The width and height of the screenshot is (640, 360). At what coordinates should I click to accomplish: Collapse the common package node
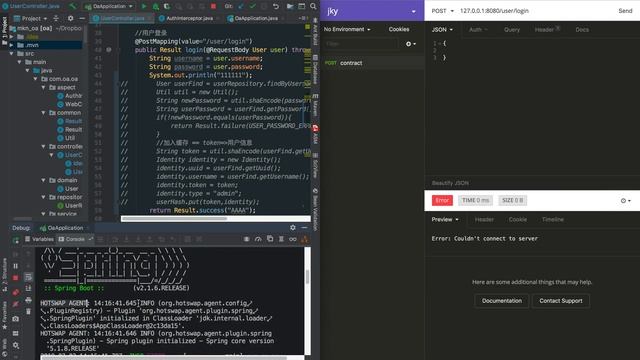(44, 113)
